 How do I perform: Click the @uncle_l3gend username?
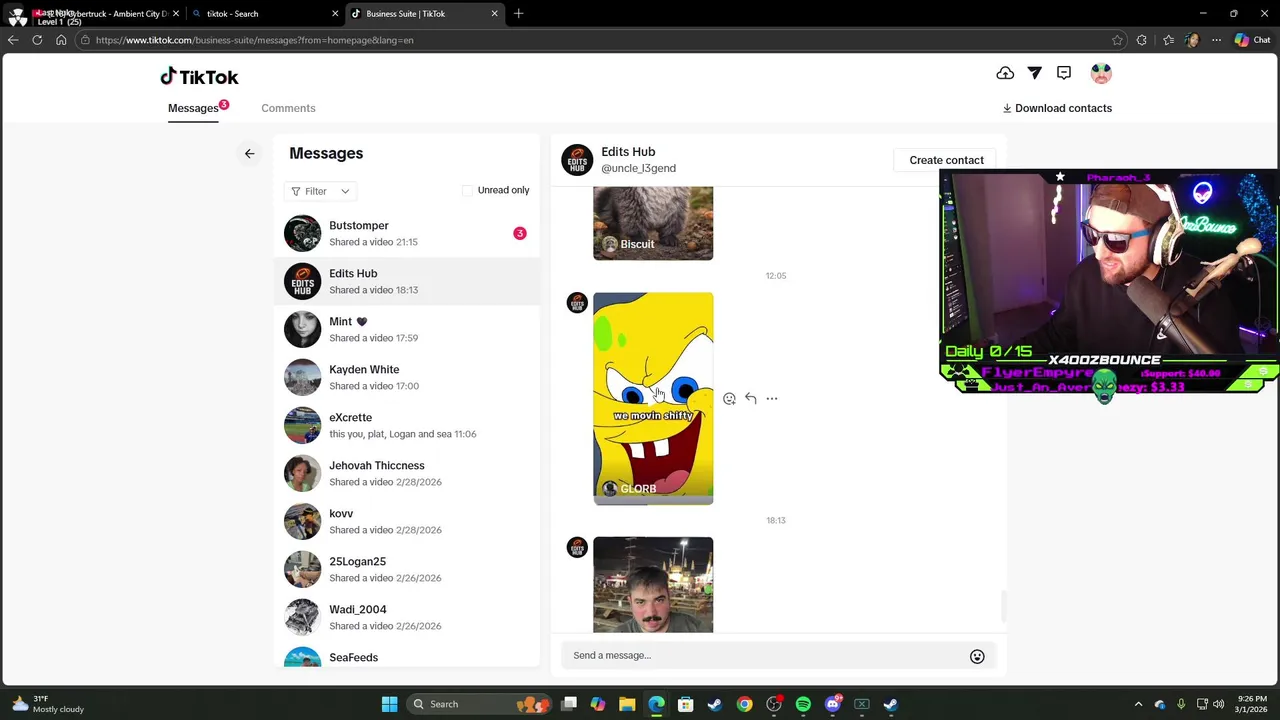tap(638, 168)
